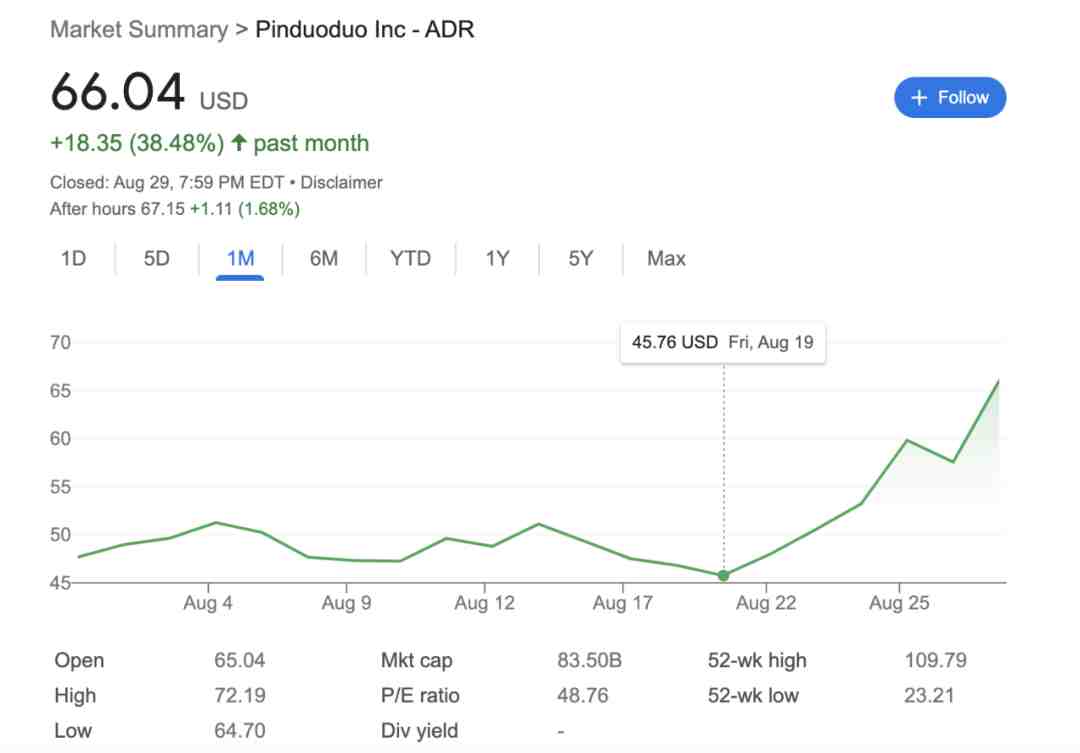Click the green Aug 19 data point marker
Image resolution: width=1080 pixels, height=753 pixels.
(723, 575)
